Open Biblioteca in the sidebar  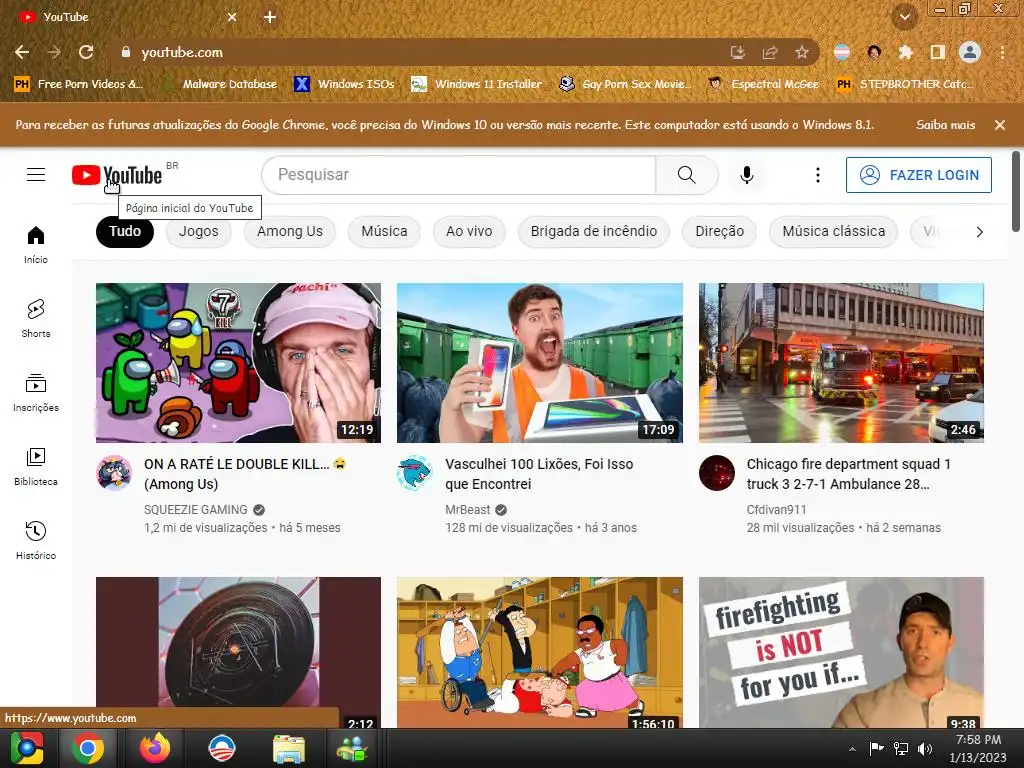36,466
